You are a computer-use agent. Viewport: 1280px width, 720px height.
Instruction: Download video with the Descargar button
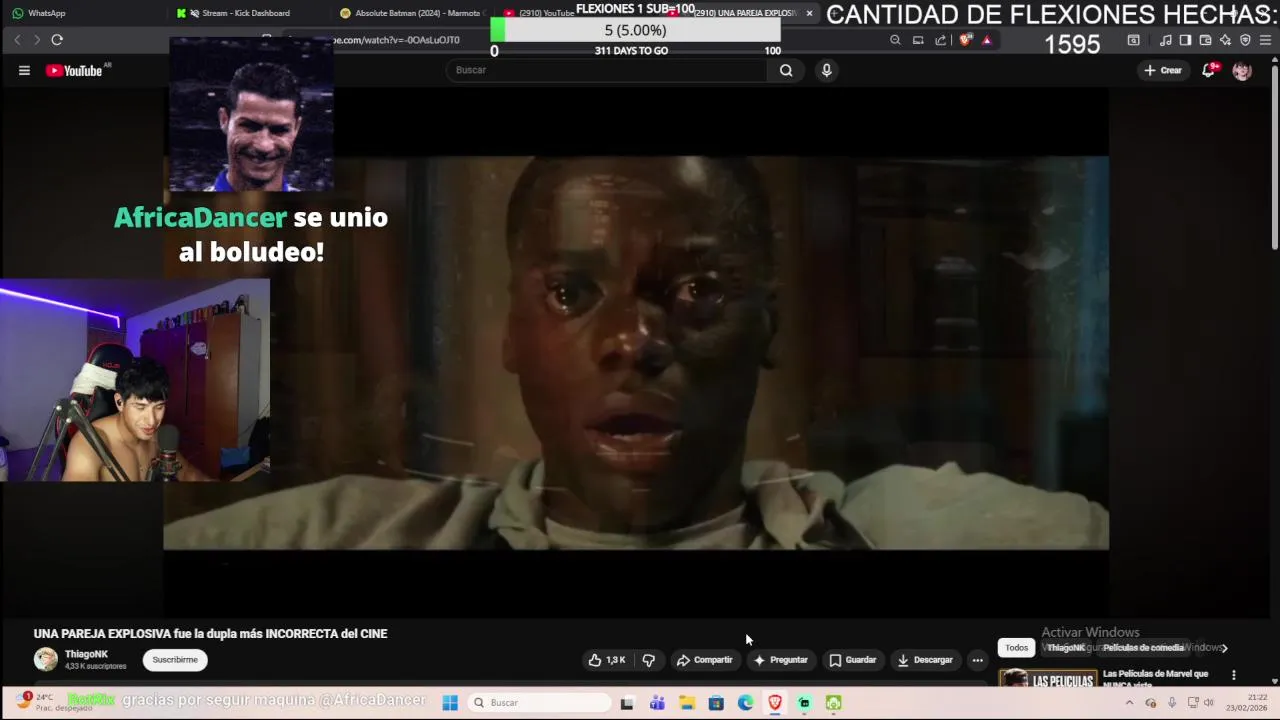[925, 660]
